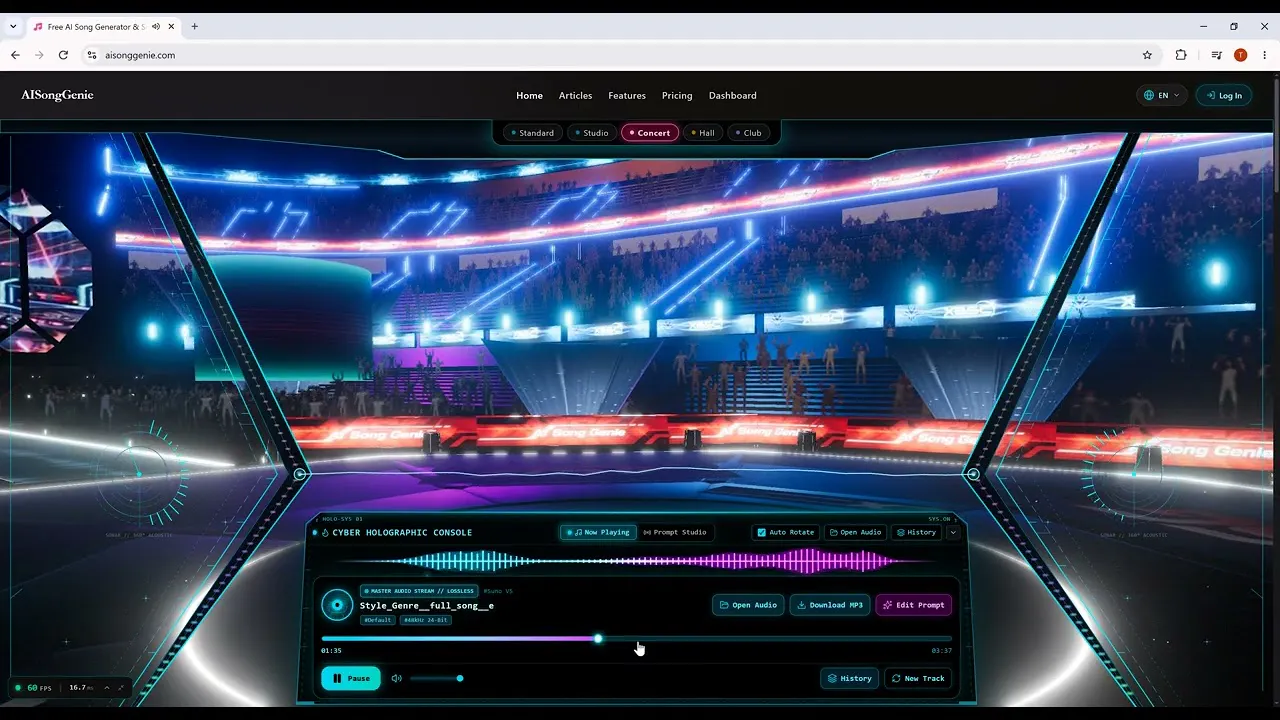Start a New Track
Screen dimensions: 1280x720
pos(918,678)
